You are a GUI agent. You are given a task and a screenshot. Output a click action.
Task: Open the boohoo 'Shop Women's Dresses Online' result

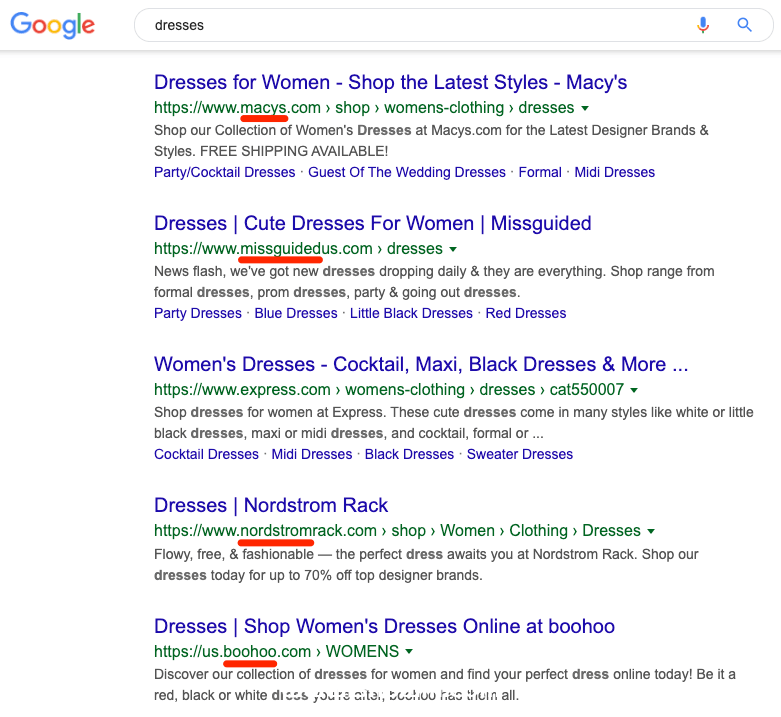click(x=384, y=626)
